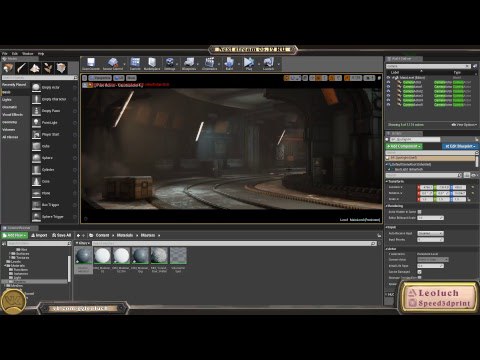Click the Cylinder icon in the place list
480x360 pixels.
pyautogui.click(x=36, y=170)
